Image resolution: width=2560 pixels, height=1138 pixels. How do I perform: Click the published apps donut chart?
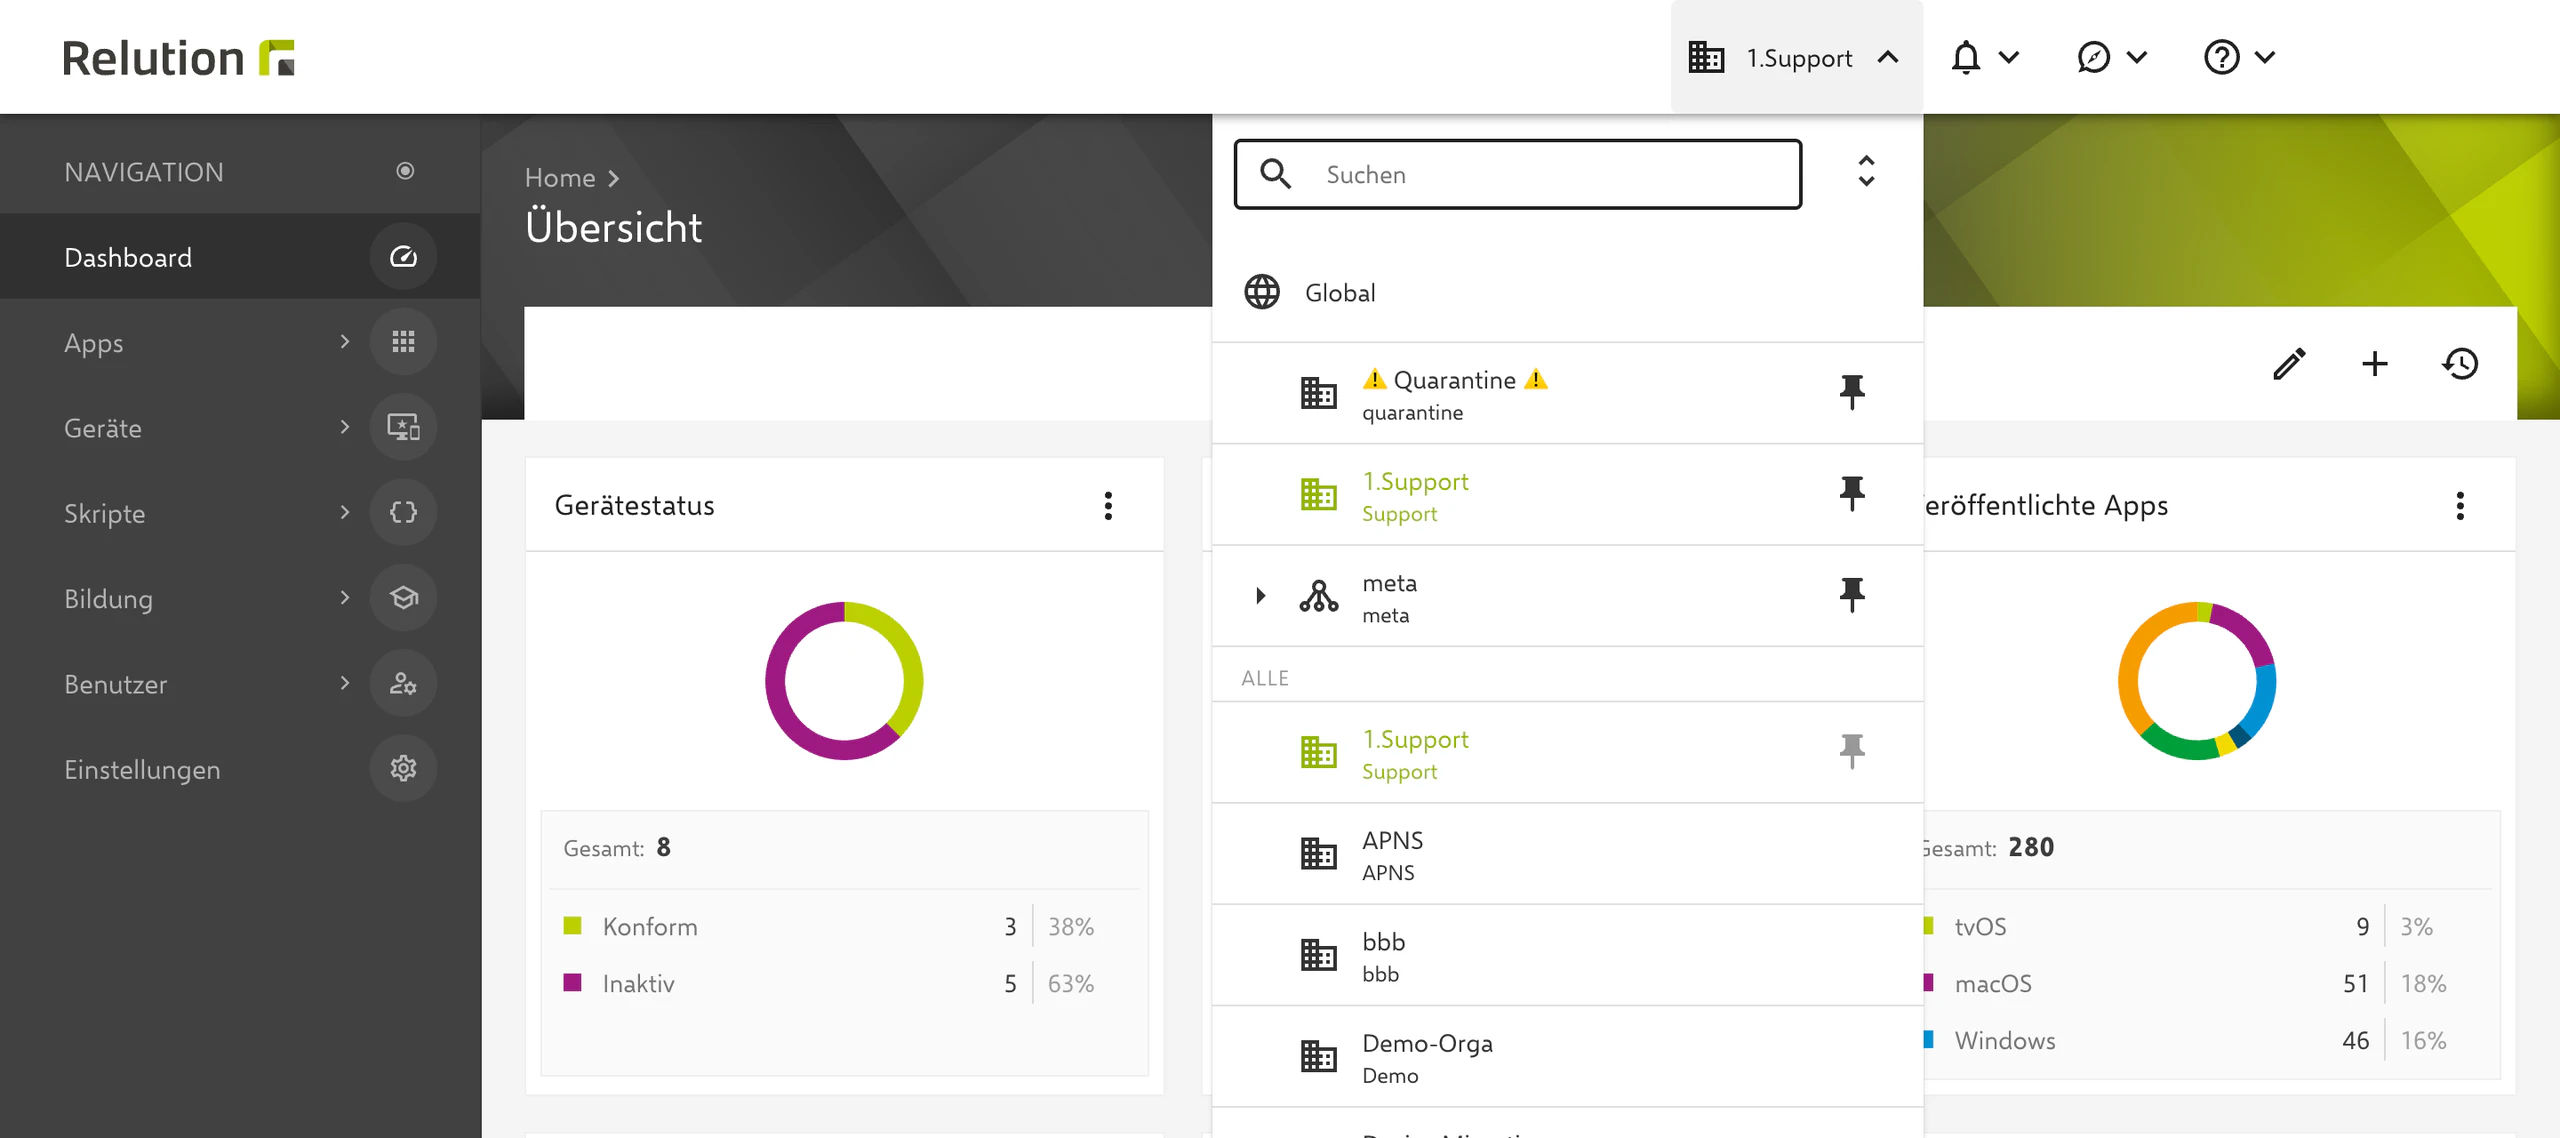(2197, 681)
